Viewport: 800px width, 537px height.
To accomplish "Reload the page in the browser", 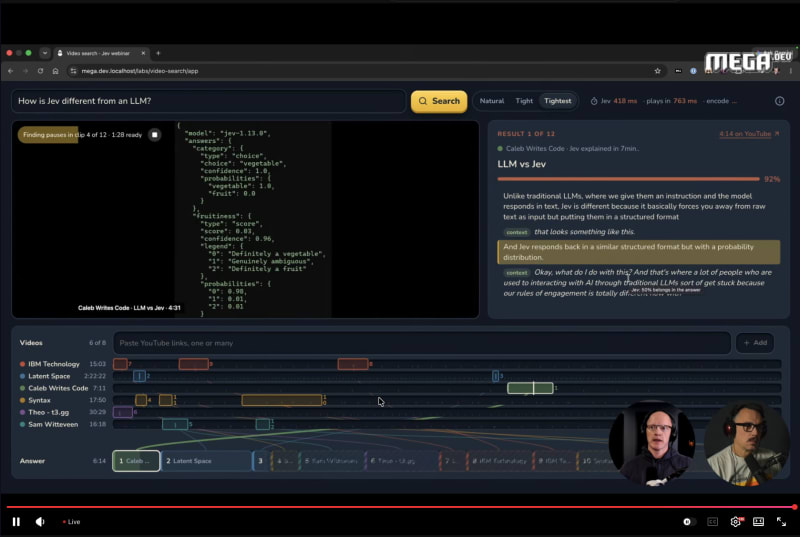I will (x=40, y=71).
